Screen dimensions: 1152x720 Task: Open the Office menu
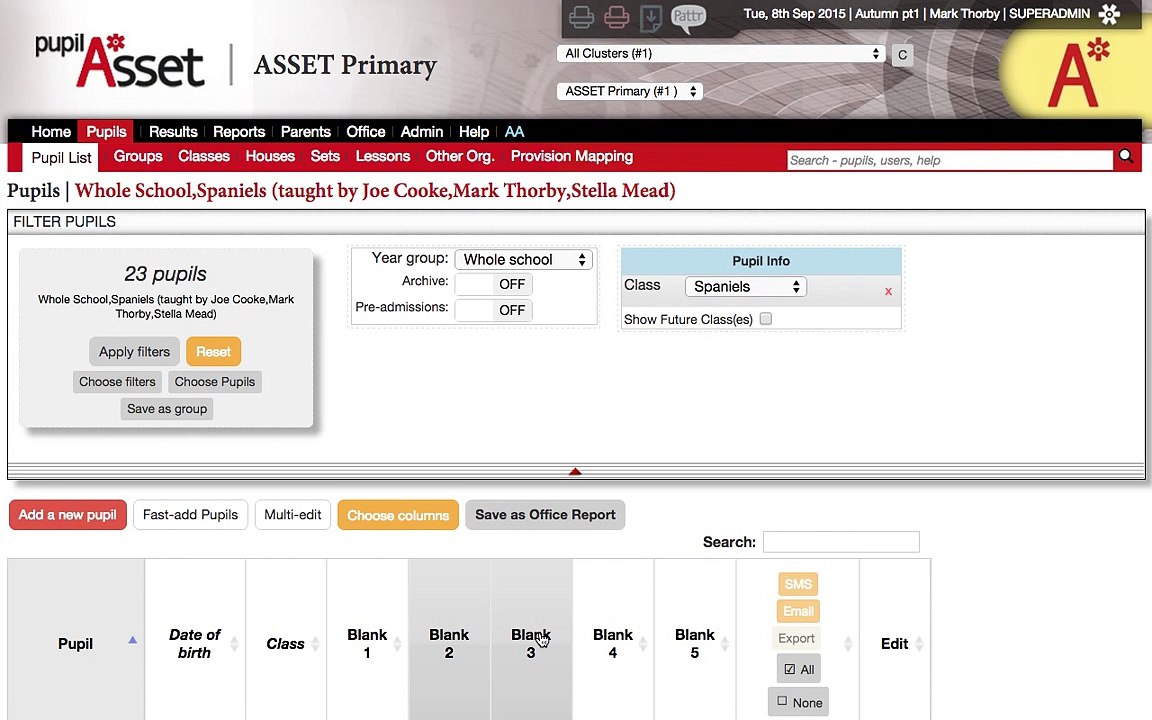[x=366, y=132]
